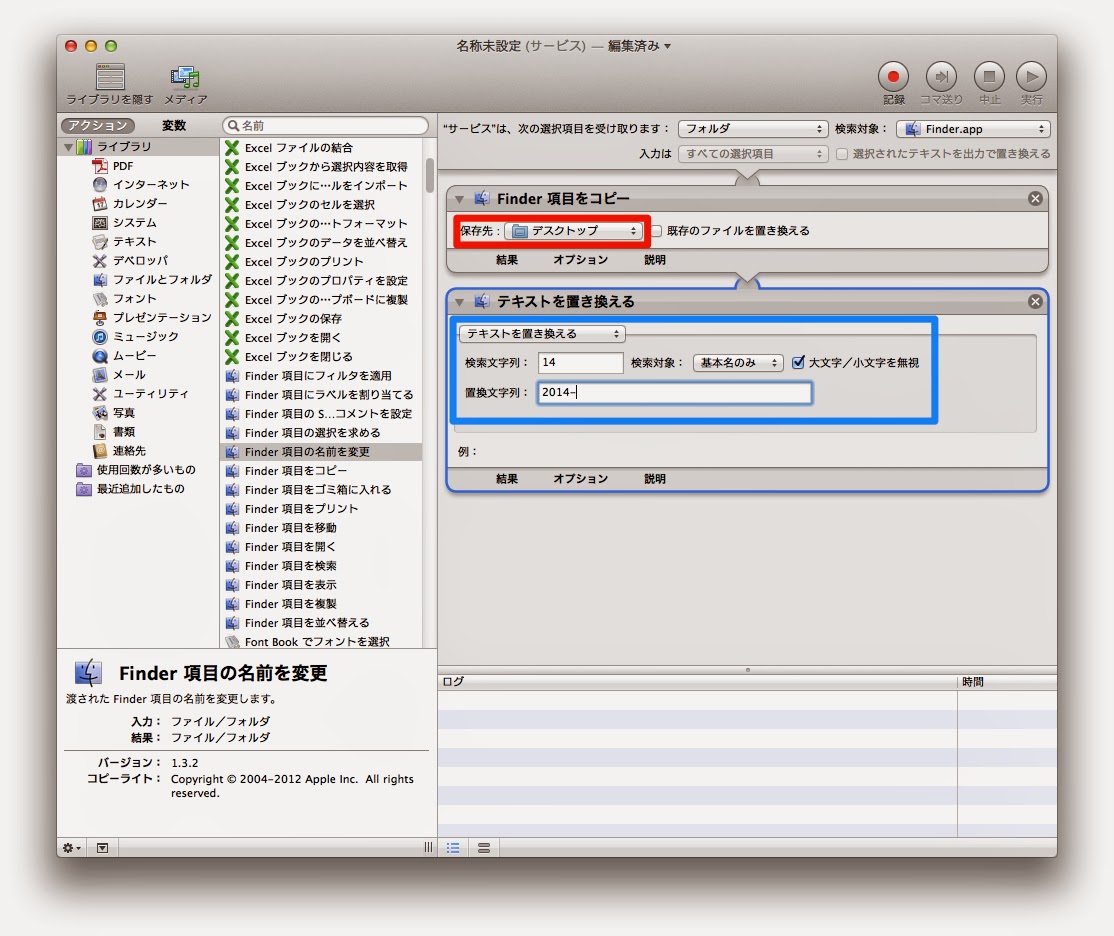
Task: Click the 検索文字列 field containing 14
Action: tap(580, 362)
